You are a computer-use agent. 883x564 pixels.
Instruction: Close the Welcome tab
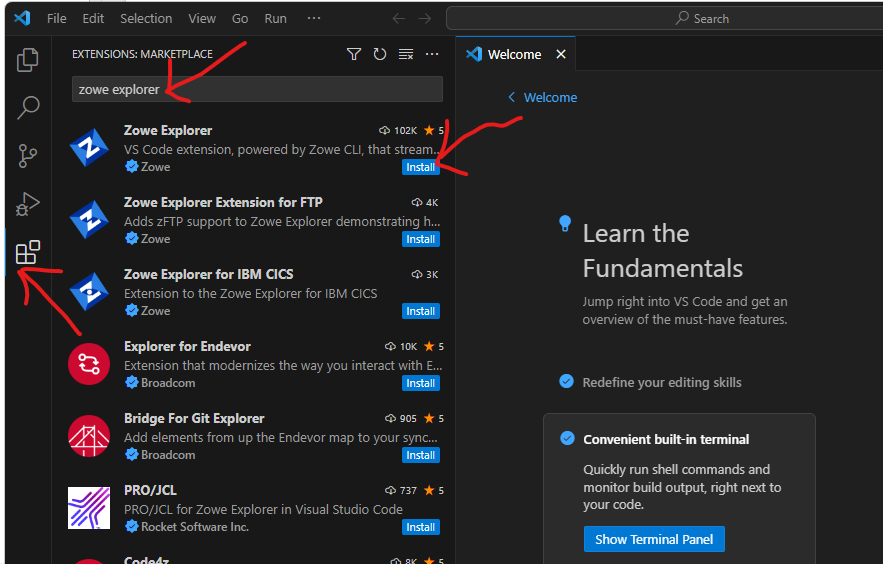561,54
